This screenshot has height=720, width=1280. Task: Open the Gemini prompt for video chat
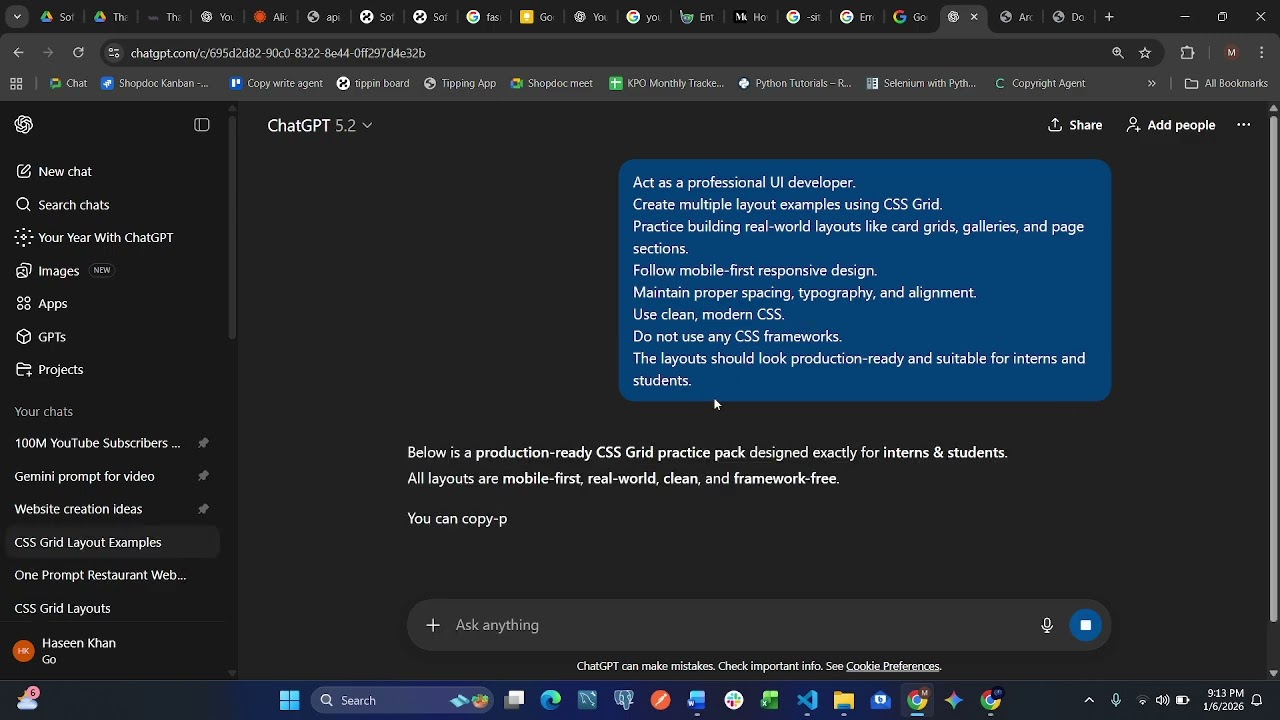pos(84,476)
